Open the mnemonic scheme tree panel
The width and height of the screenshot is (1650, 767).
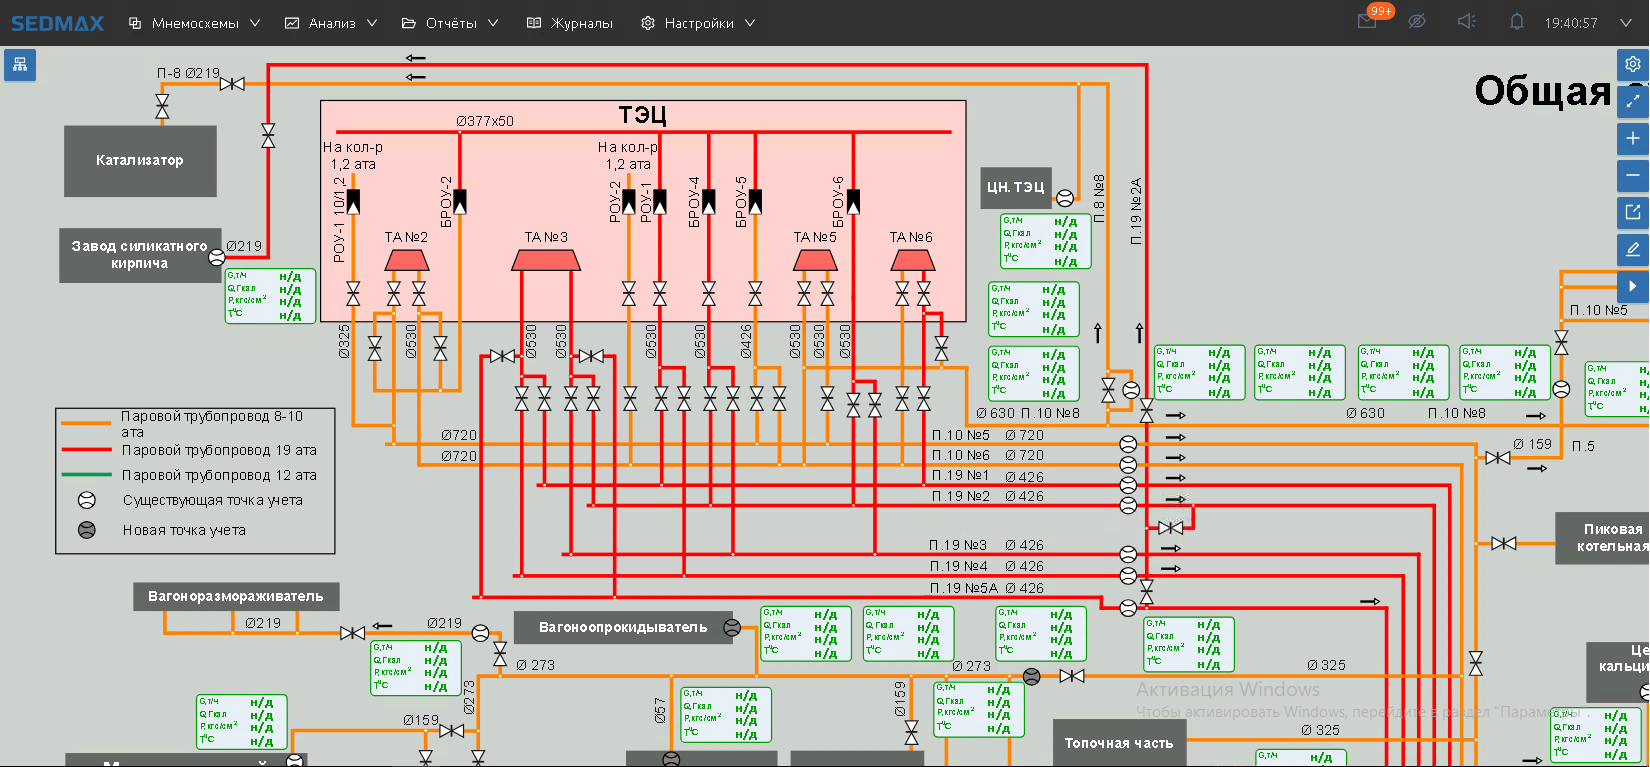(20, 66)
